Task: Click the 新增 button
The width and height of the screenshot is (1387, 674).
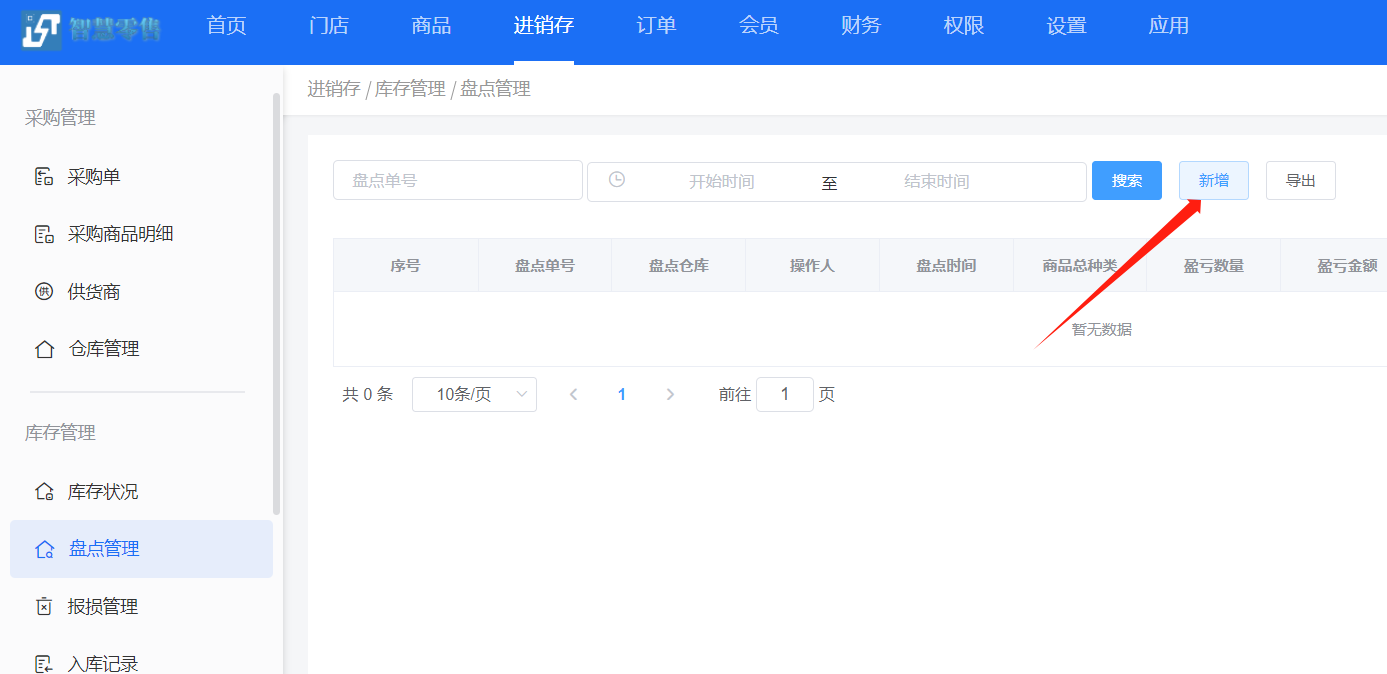Action: tap(1213, 181)
